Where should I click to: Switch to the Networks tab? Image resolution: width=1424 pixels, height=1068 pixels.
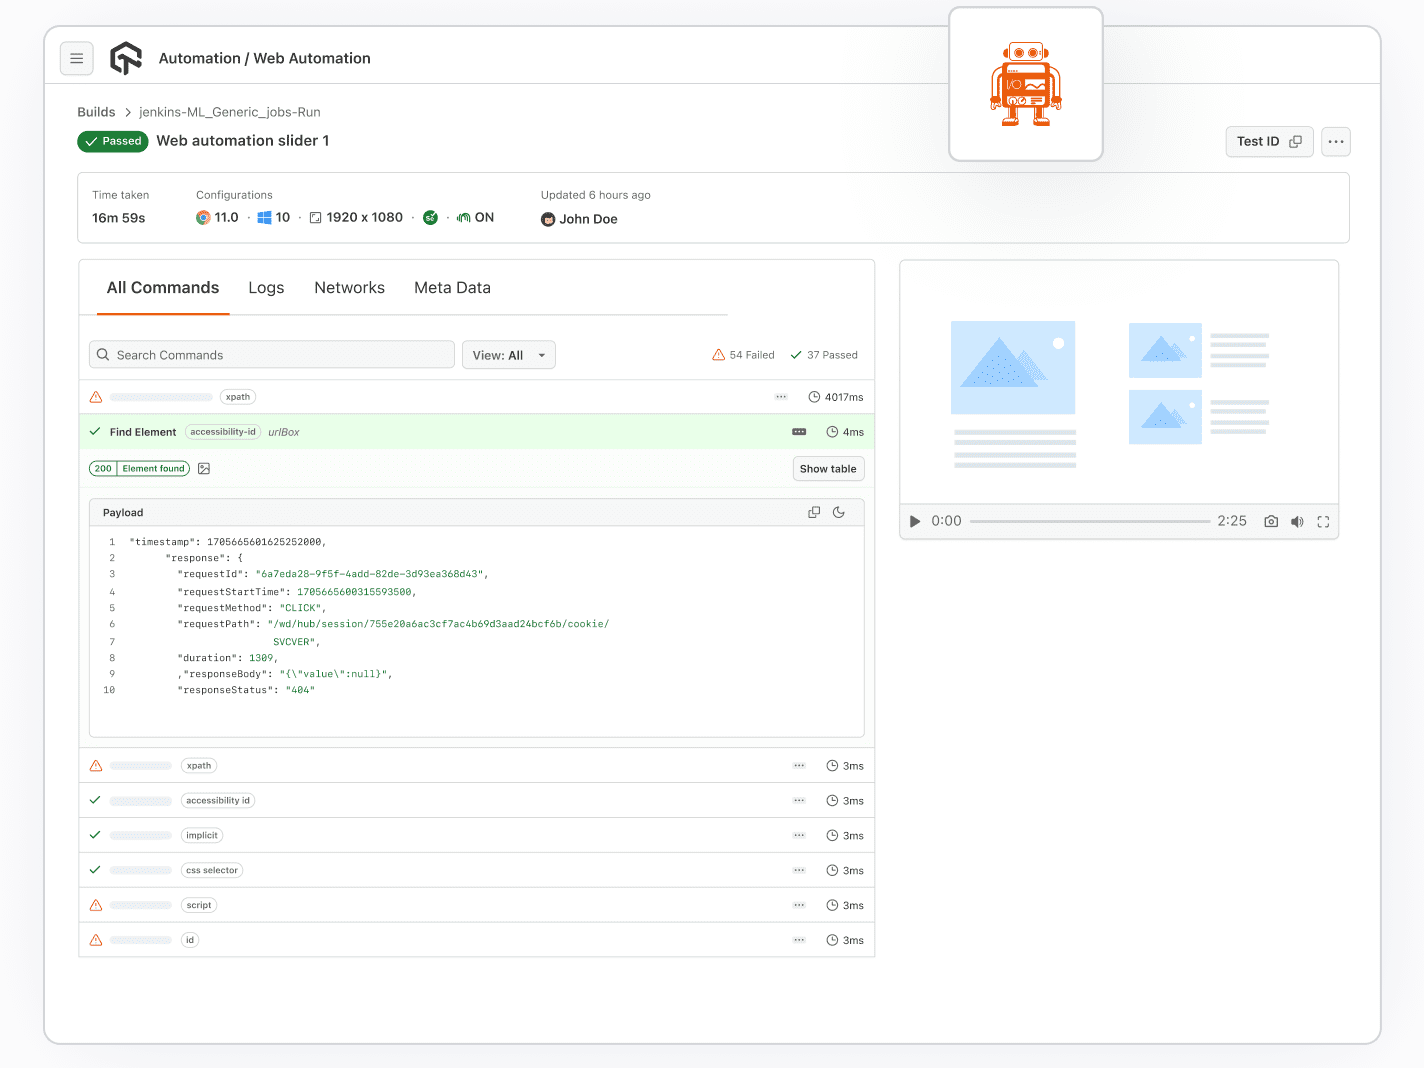tap(349, 288)
